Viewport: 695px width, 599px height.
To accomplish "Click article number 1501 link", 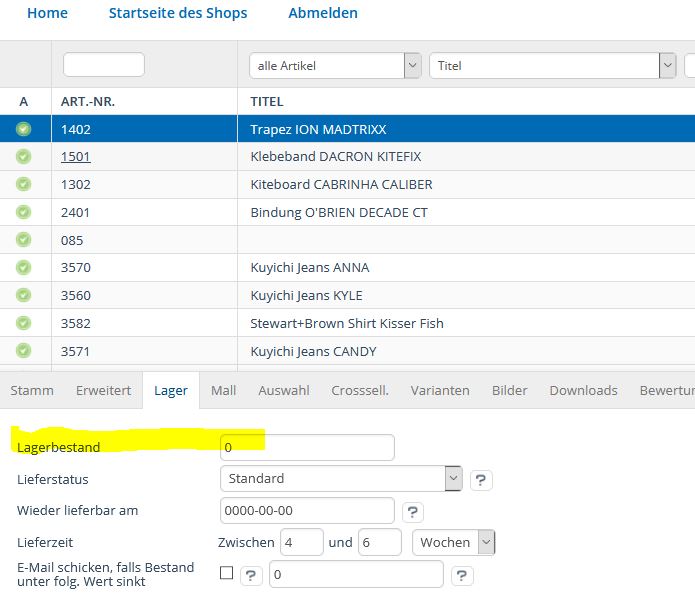I will (76, 157).
